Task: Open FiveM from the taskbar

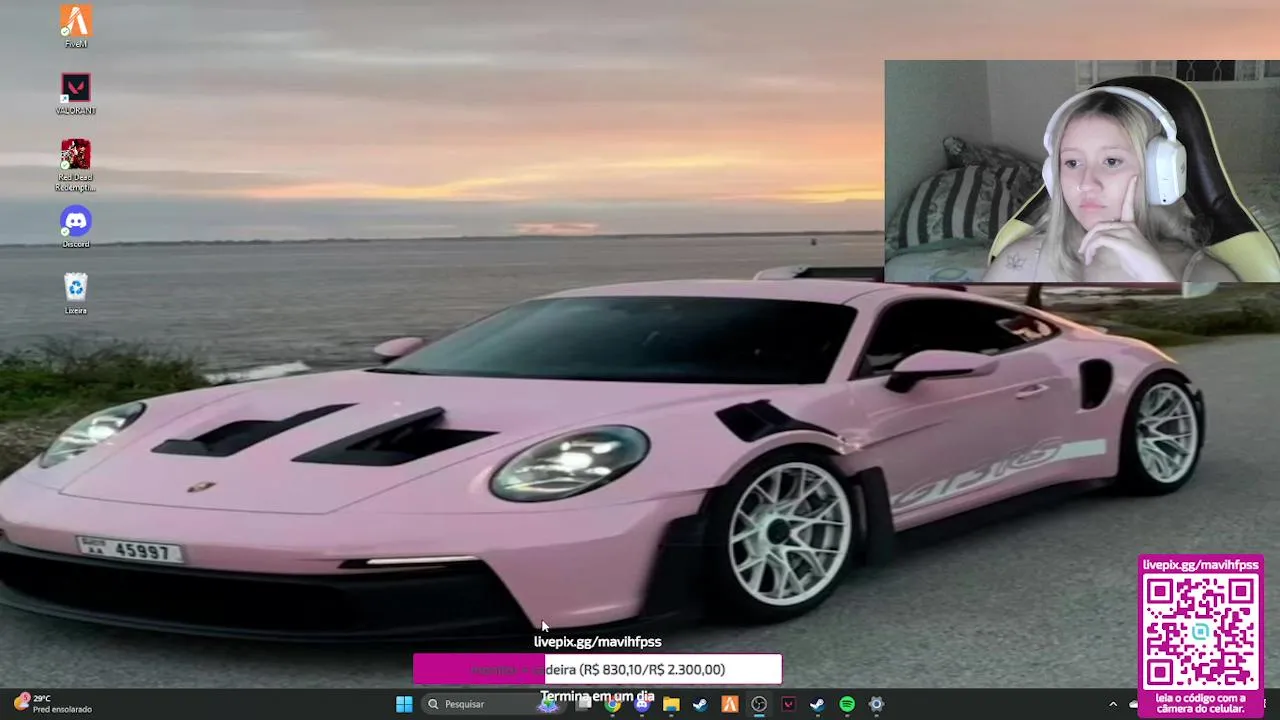Action: (730, 704)
